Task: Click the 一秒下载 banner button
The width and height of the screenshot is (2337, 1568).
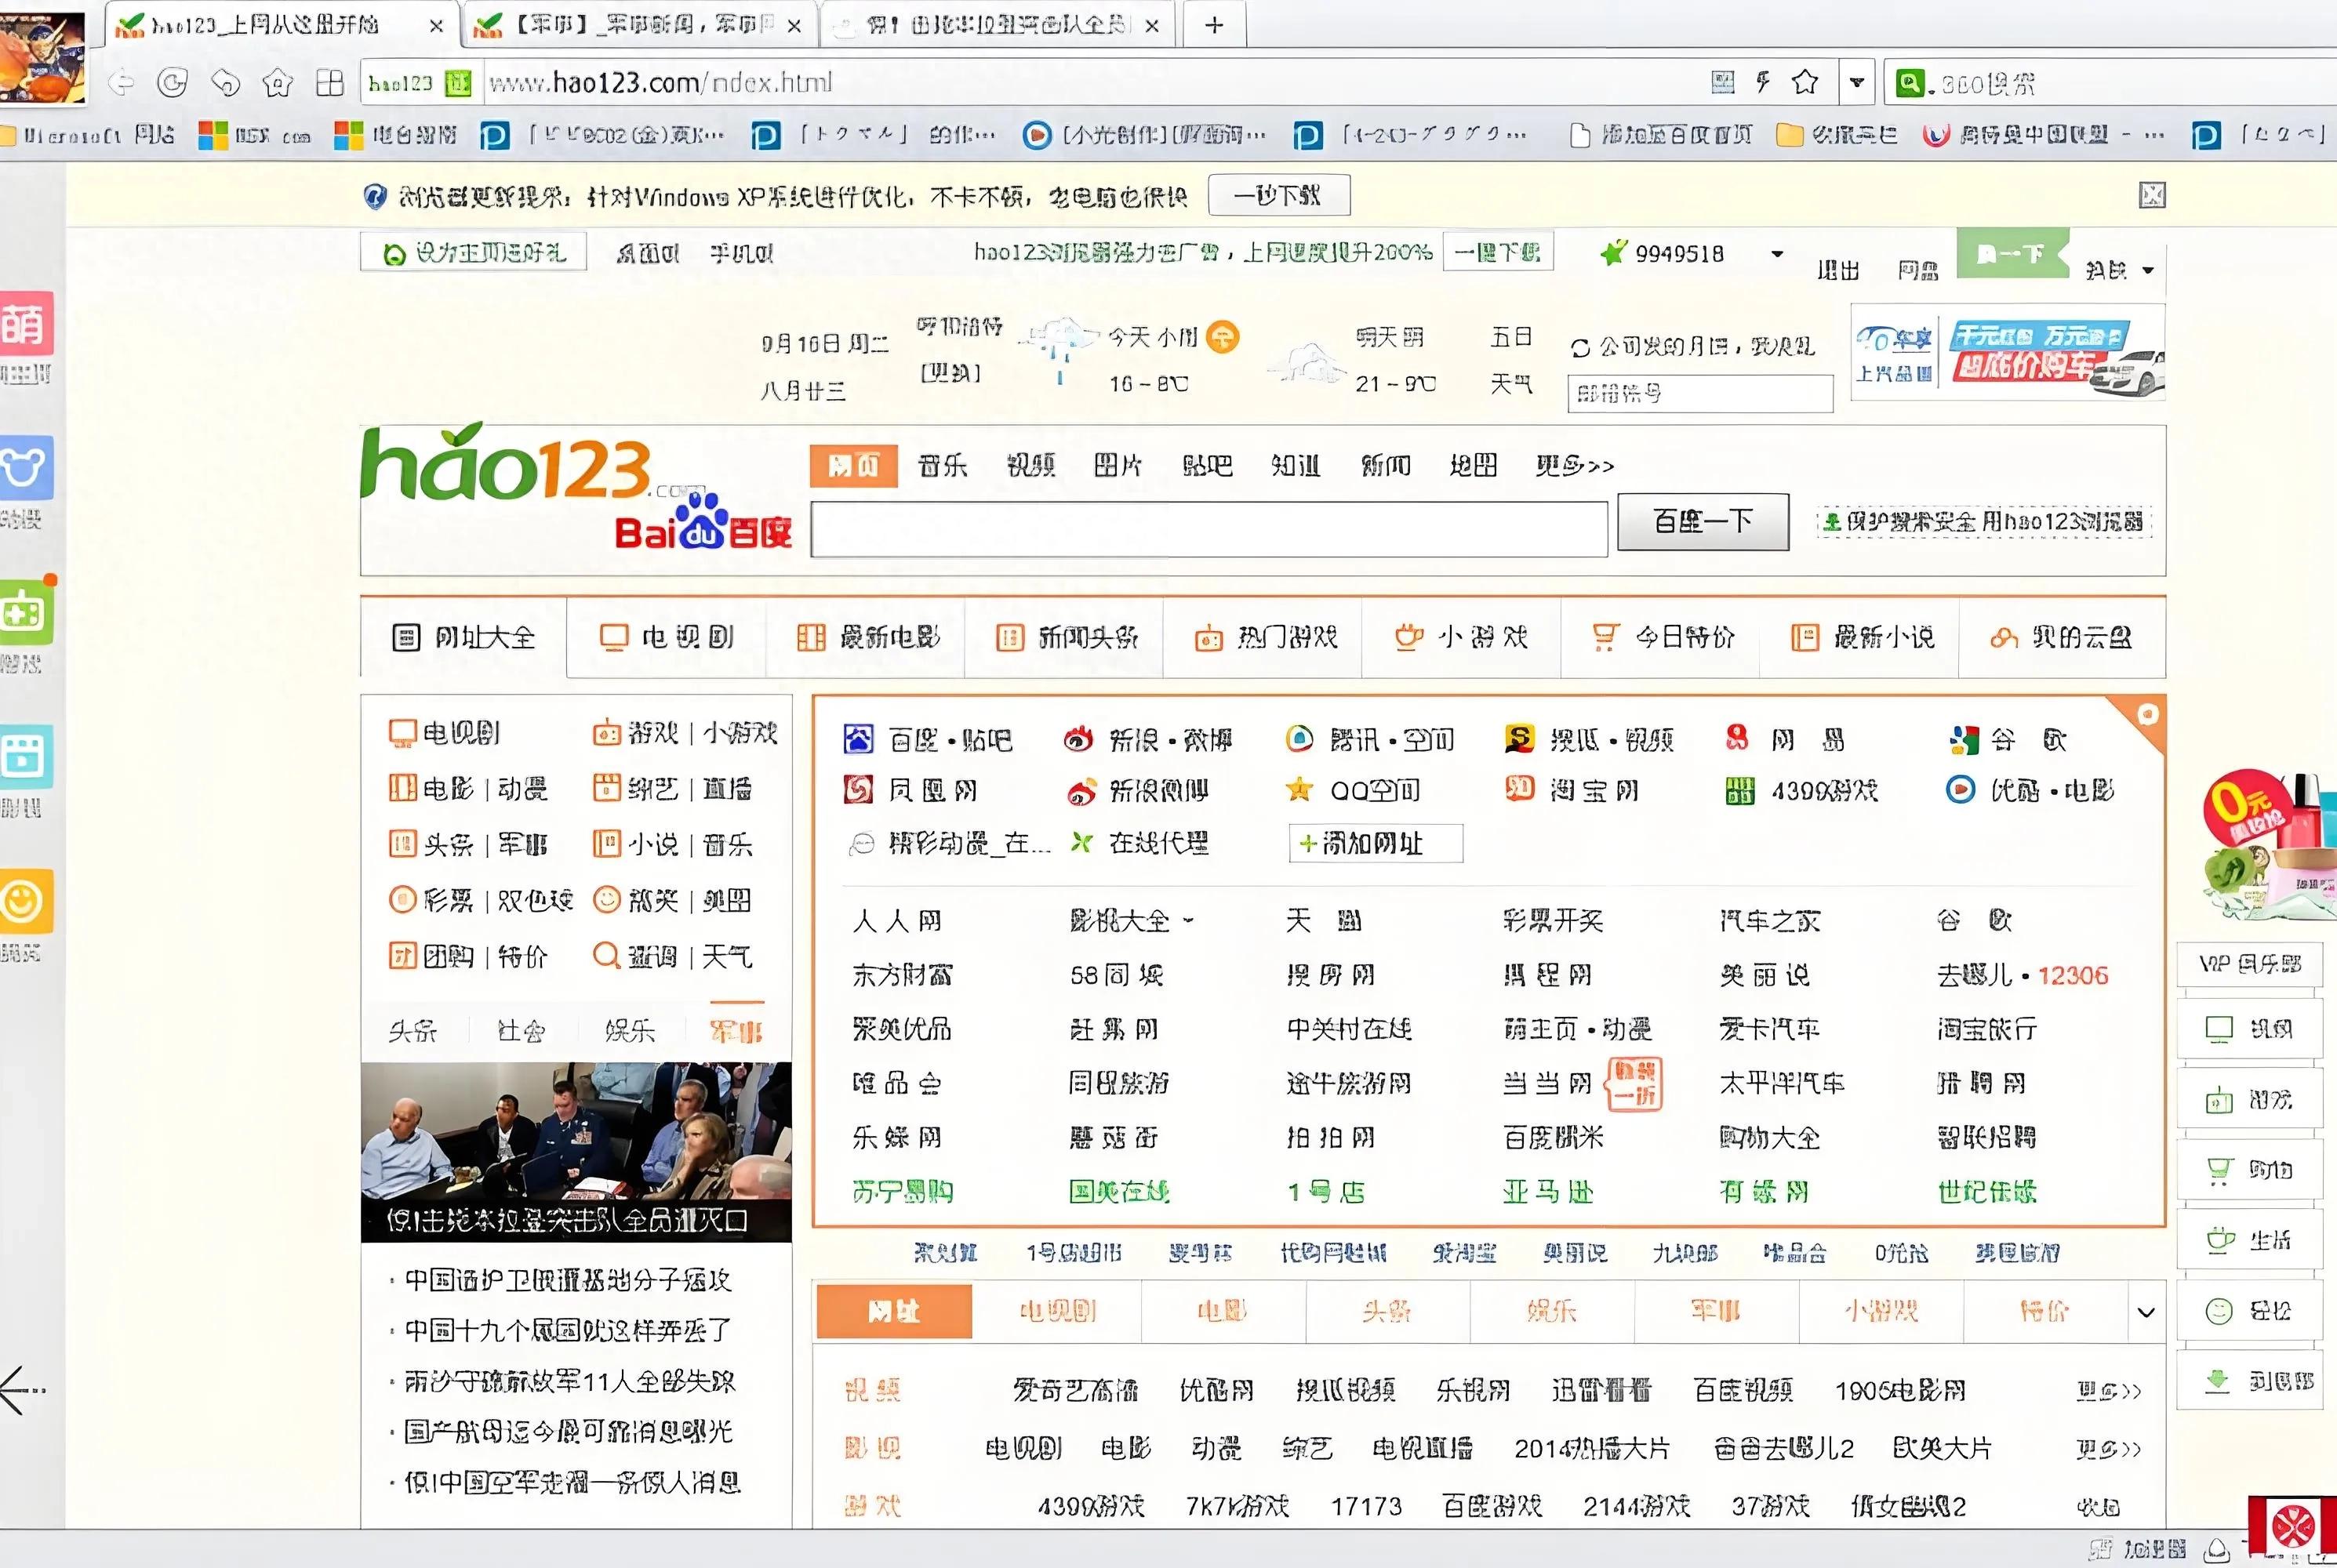Action: tap(1280, 195)
